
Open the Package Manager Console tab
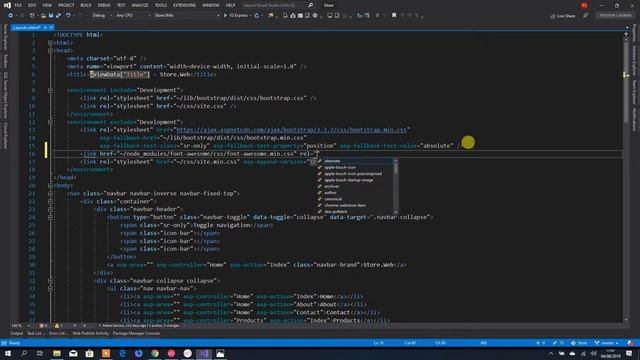tap(136, 333)
